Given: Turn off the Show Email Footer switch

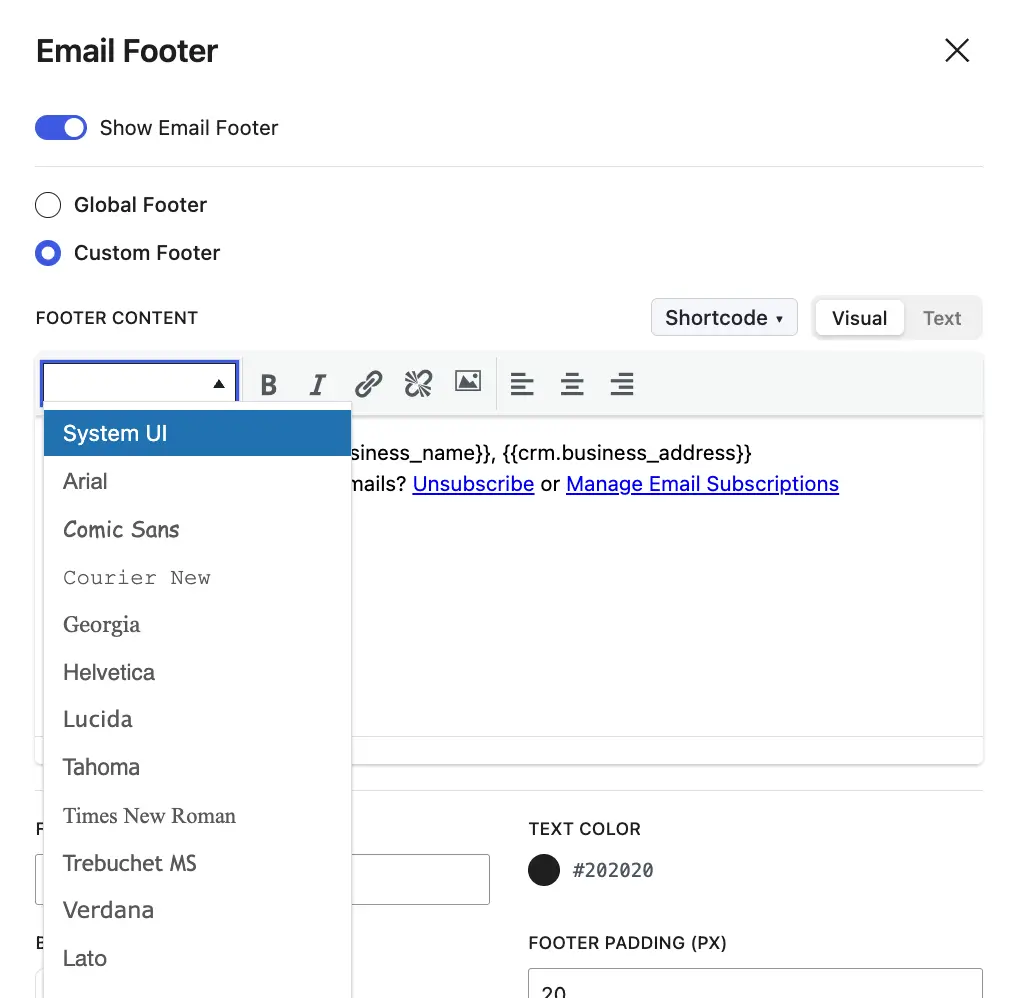Looking at the screenshot, I should tap(61, 128).
